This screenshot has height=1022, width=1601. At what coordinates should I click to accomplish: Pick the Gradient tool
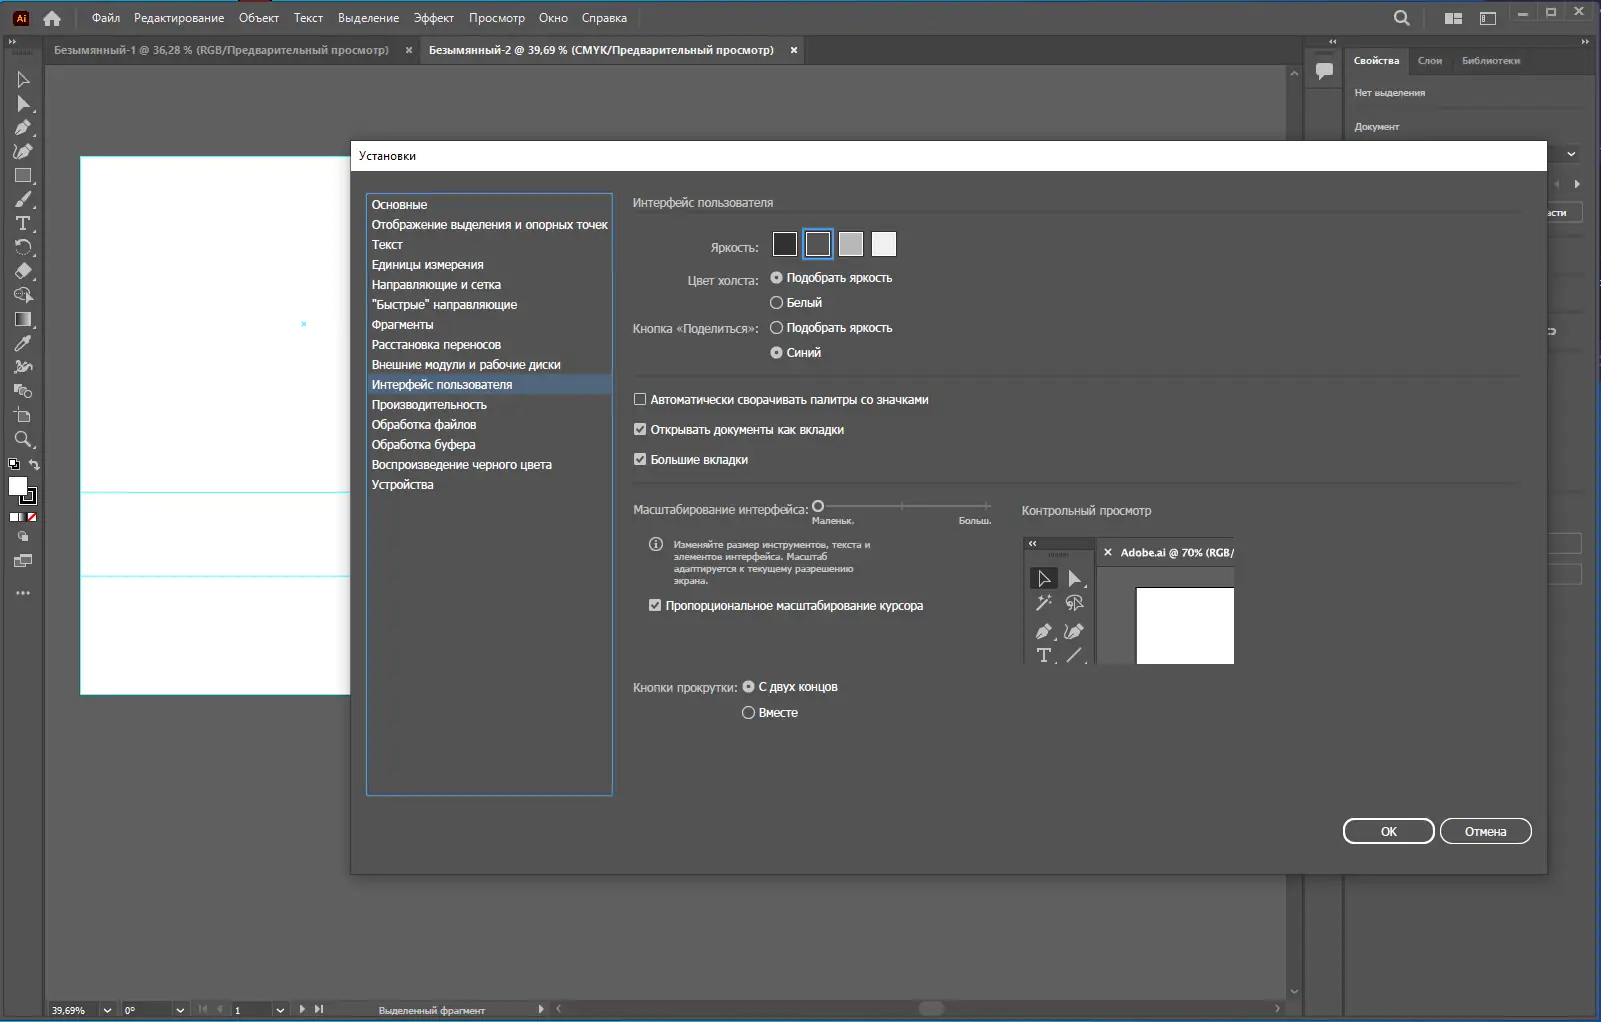pos(23,320)
